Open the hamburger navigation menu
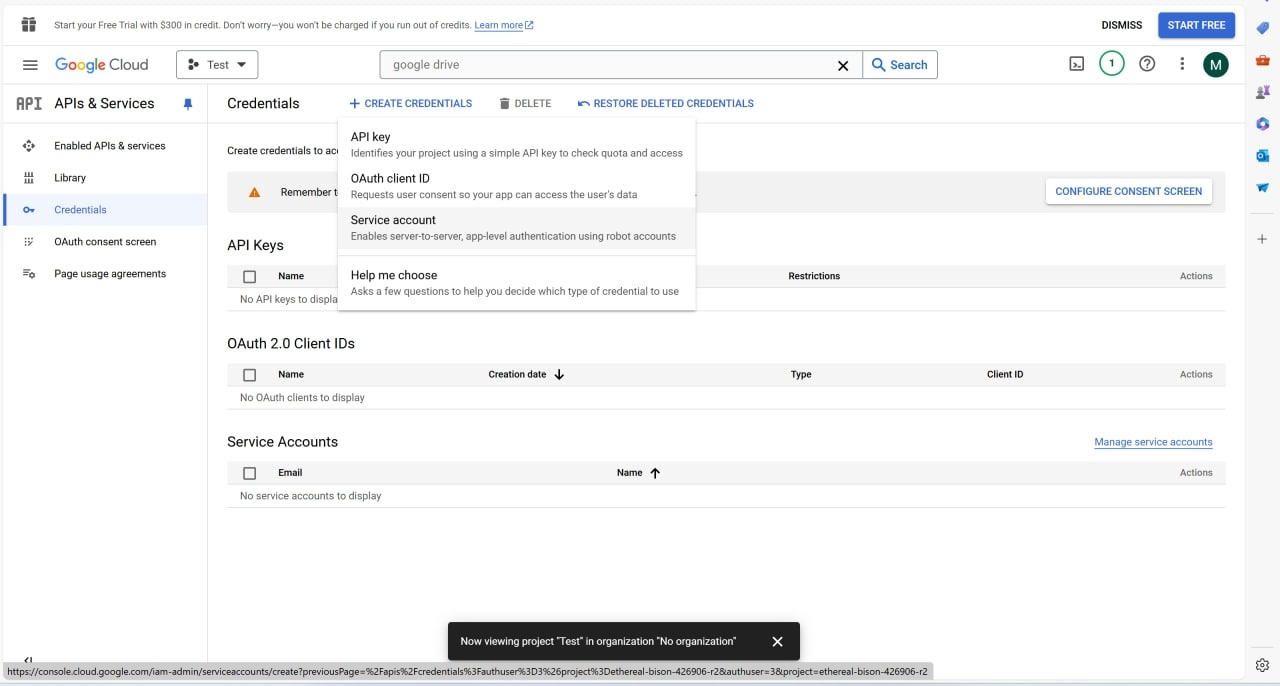This screenshot has height=686, width=1280. pos(30,65)
